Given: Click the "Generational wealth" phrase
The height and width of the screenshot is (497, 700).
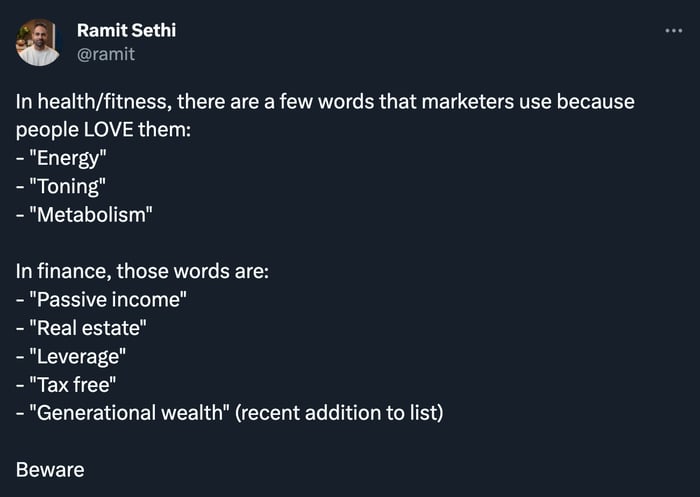Looking at the screenshot, I should click(129, 413).
